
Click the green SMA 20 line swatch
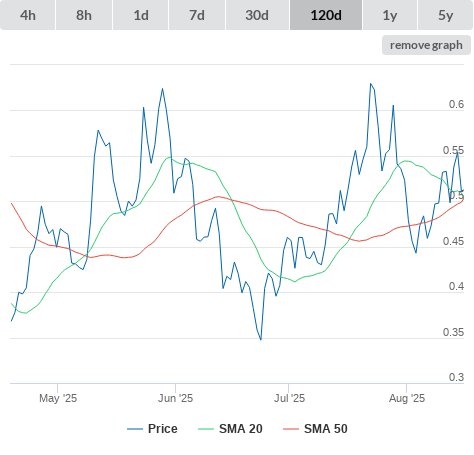[x=206, y=429]
